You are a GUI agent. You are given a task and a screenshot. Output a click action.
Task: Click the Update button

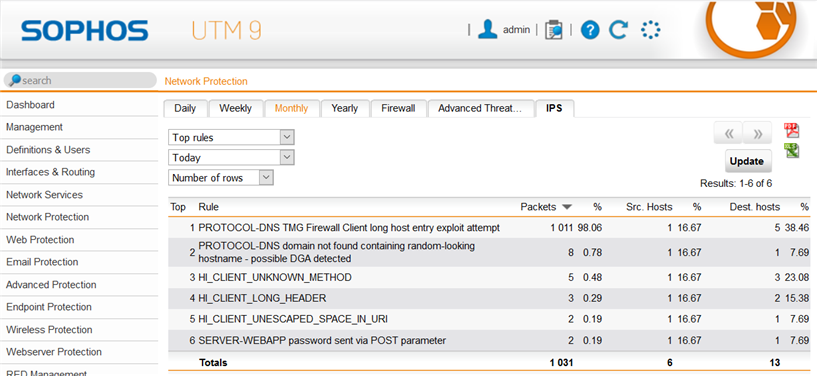pos(747,161)
